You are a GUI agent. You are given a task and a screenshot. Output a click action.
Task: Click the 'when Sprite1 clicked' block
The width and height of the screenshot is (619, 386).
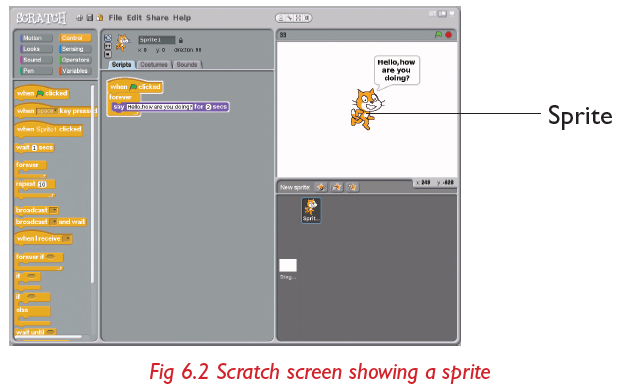[x=49, y=129]
